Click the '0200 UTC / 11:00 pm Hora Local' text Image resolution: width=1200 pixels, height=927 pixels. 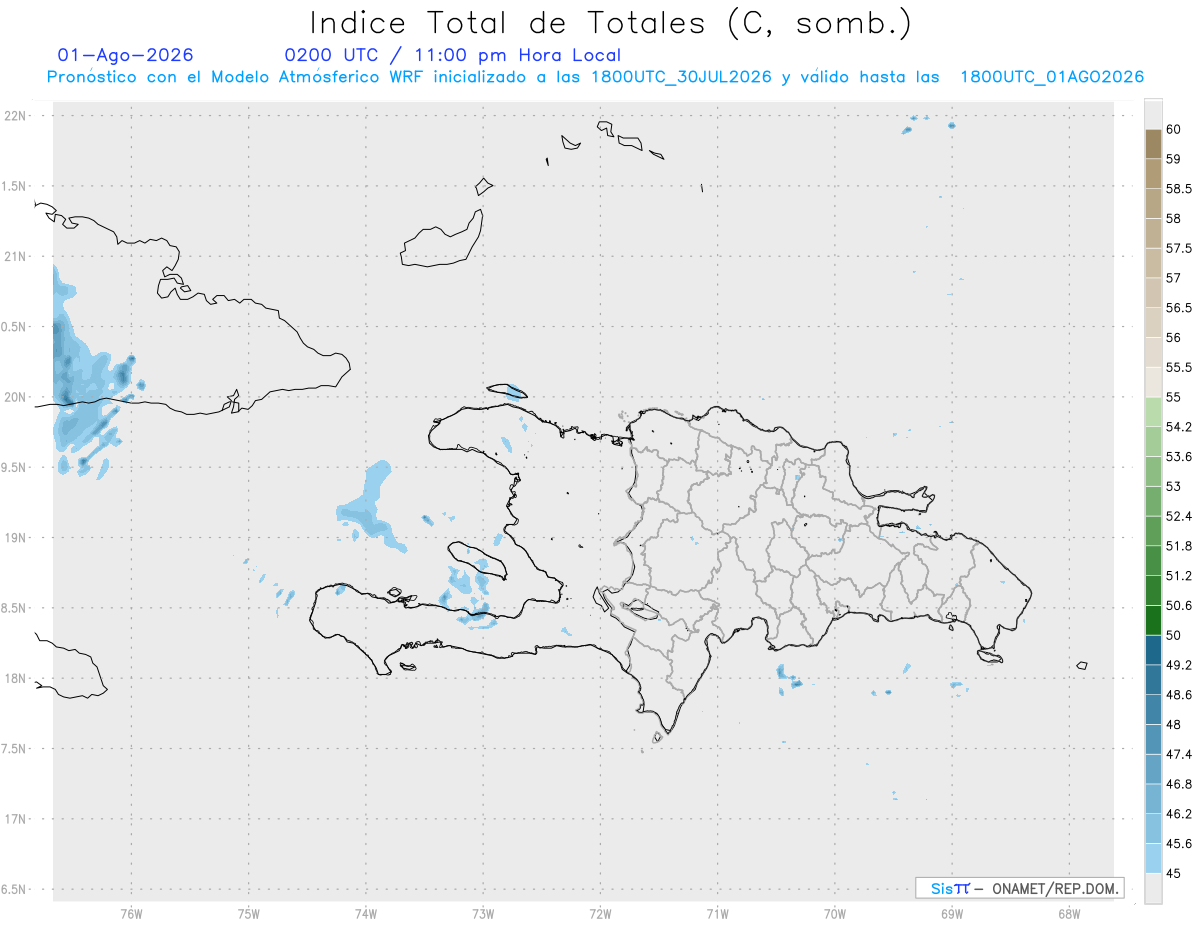(453, 55)
